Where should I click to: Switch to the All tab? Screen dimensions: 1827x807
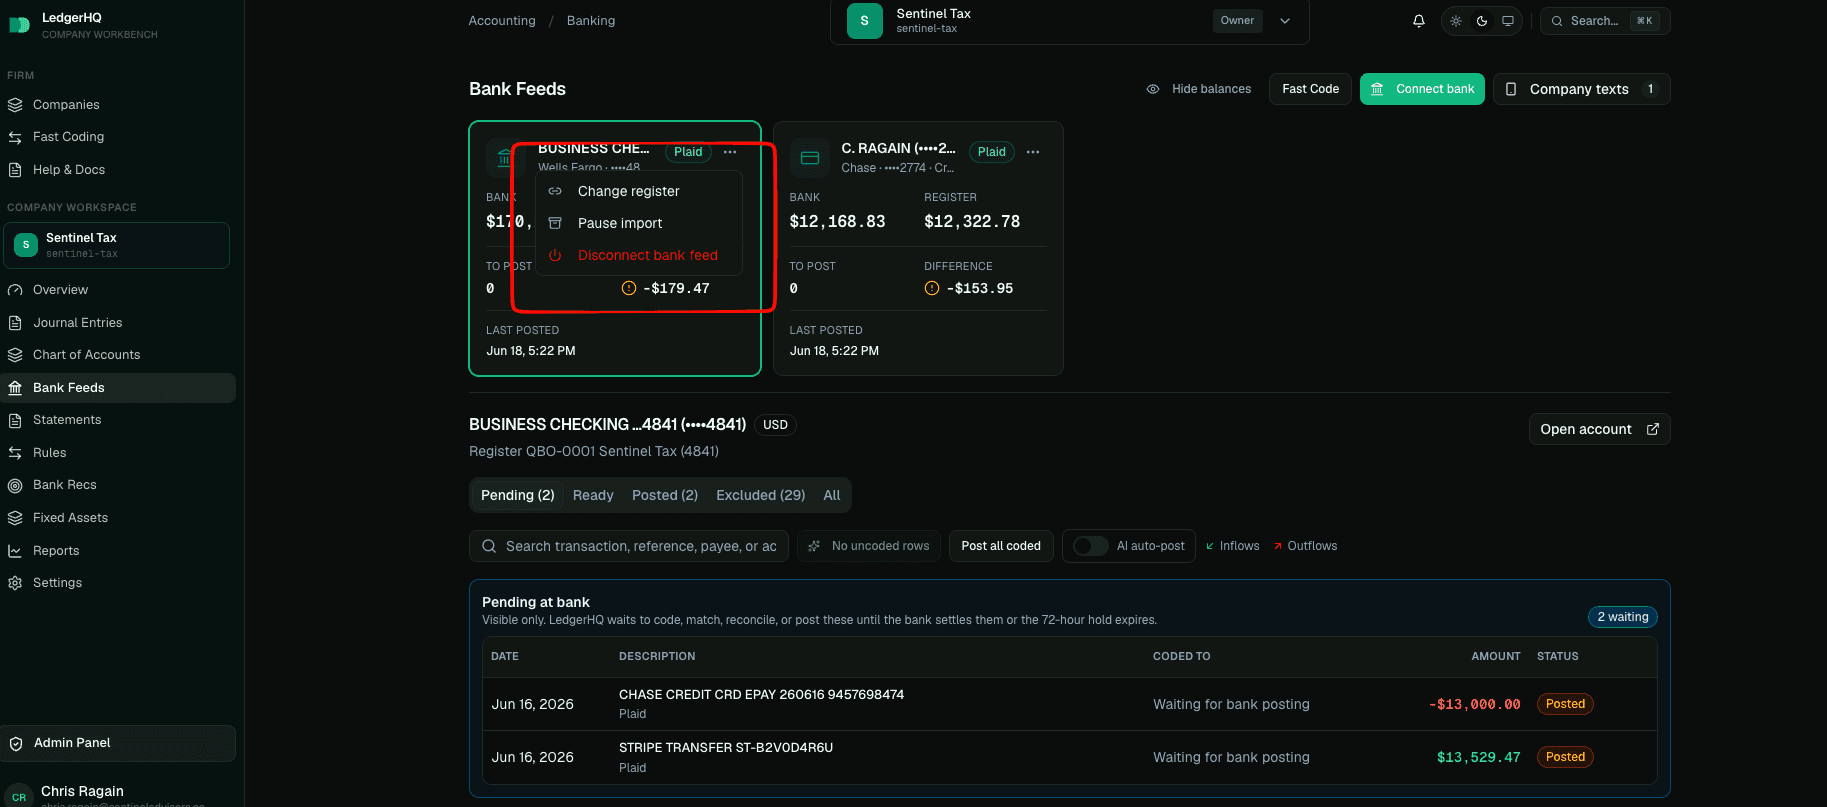832,495
